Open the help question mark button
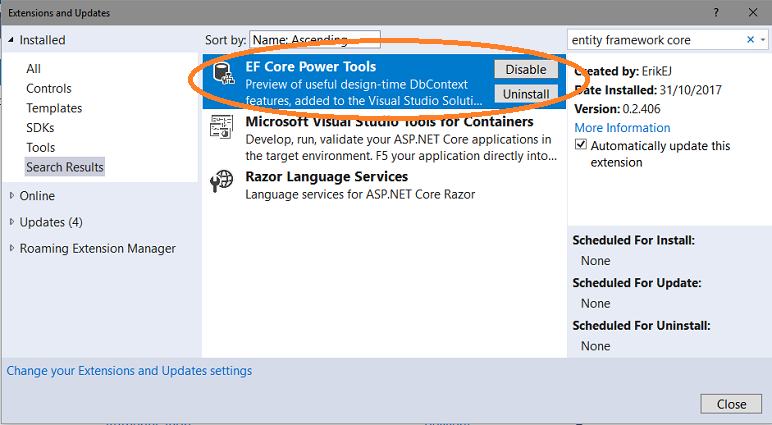The height and width of the screenshot is (425, 772). [x=716, y=13]
